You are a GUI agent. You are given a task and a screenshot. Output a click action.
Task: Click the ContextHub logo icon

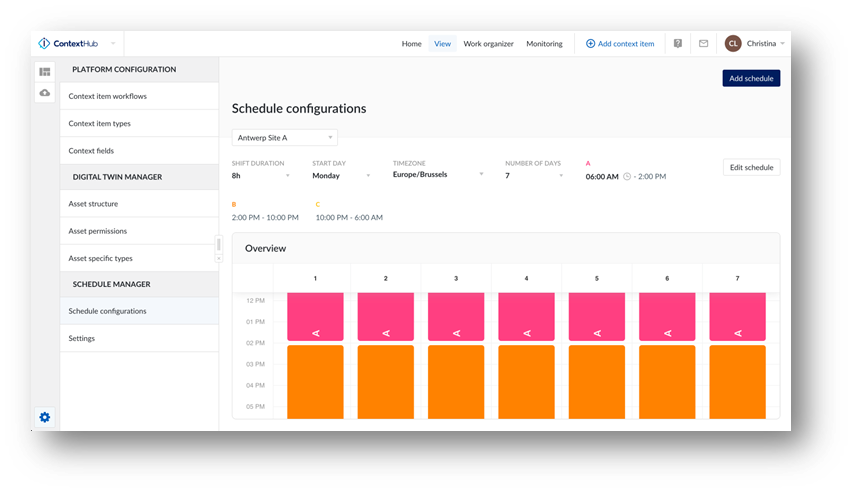coord(44,44)
